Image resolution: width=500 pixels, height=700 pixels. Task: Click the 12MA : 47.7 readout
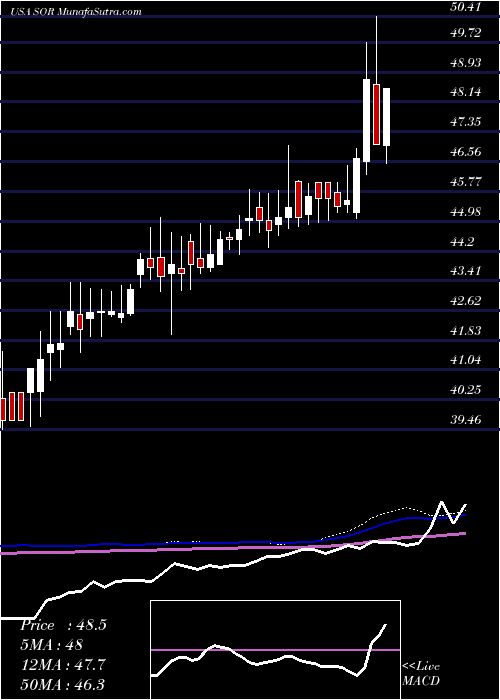pos(62,664)
